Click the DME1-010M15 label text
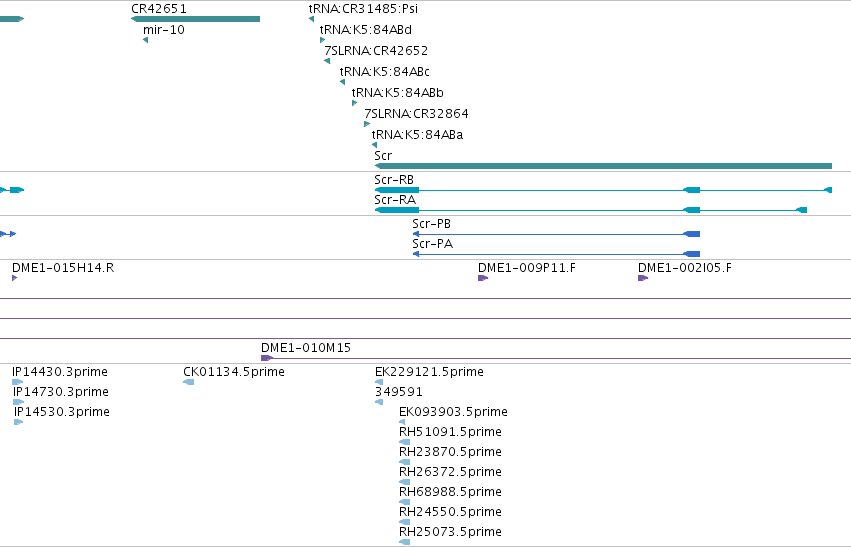The height and width of the screenshot is (547, 851). pyautogui.click(x=306, y=348)
